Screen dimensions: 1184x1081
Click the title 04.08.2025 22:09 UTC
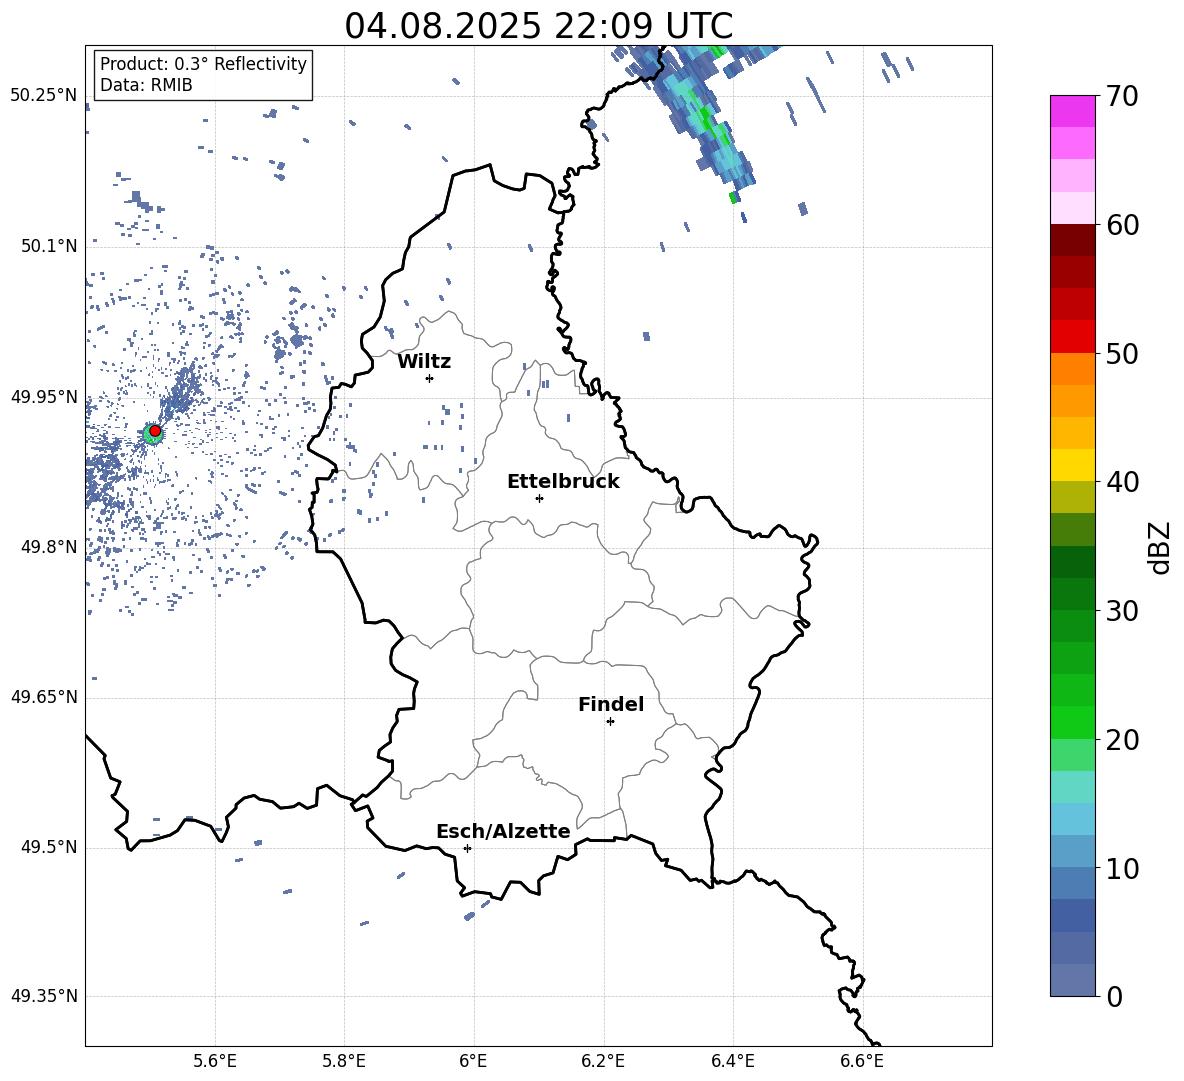pos(539,26)
